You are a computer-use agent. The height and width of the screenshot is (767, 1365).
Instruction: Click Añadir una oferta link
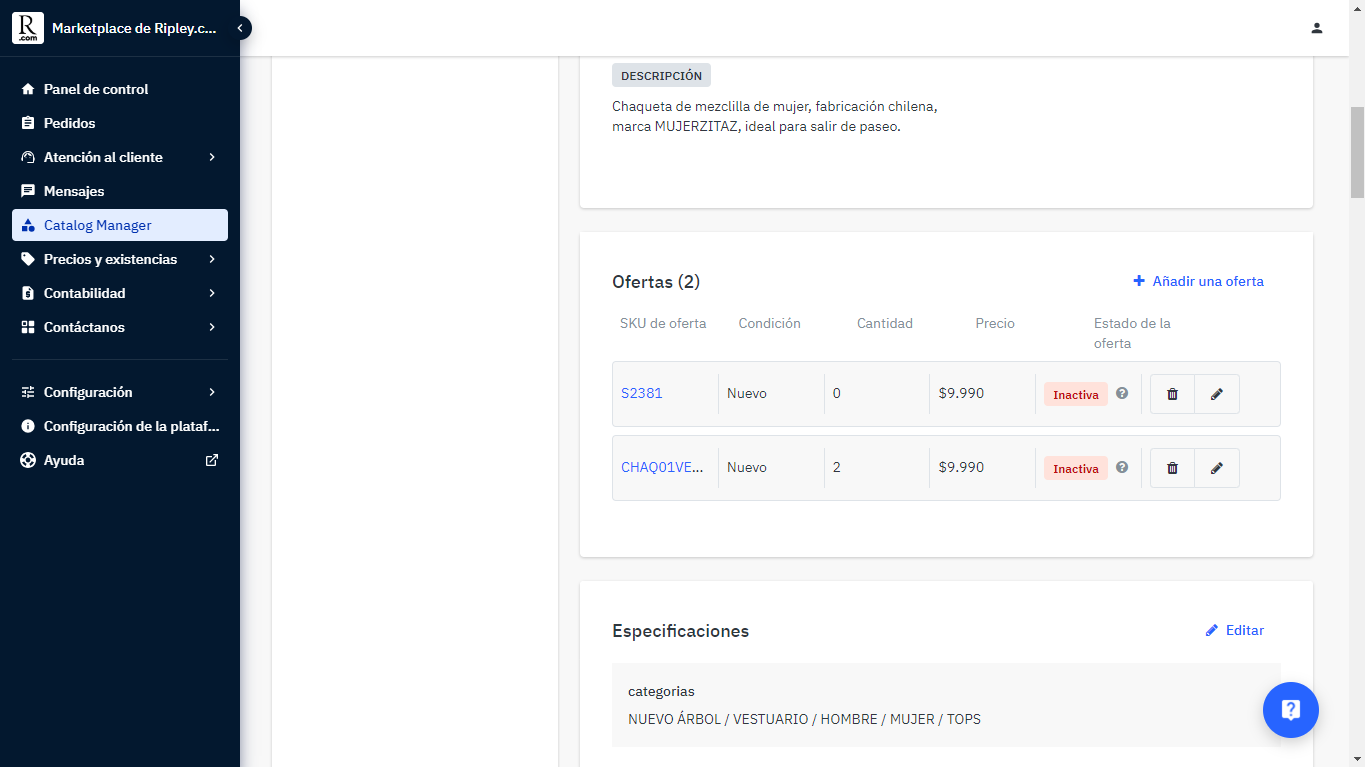tap(1198, 281)
